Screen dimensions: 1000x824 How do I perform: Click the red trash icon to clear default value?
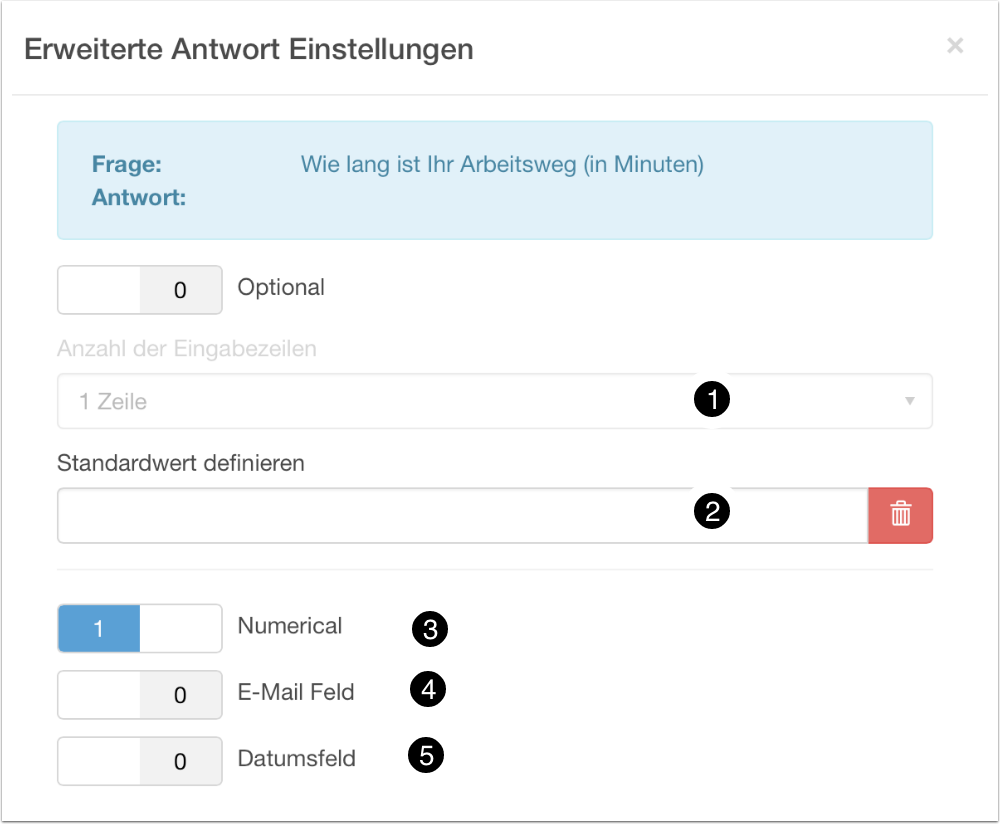coord(900,515)
